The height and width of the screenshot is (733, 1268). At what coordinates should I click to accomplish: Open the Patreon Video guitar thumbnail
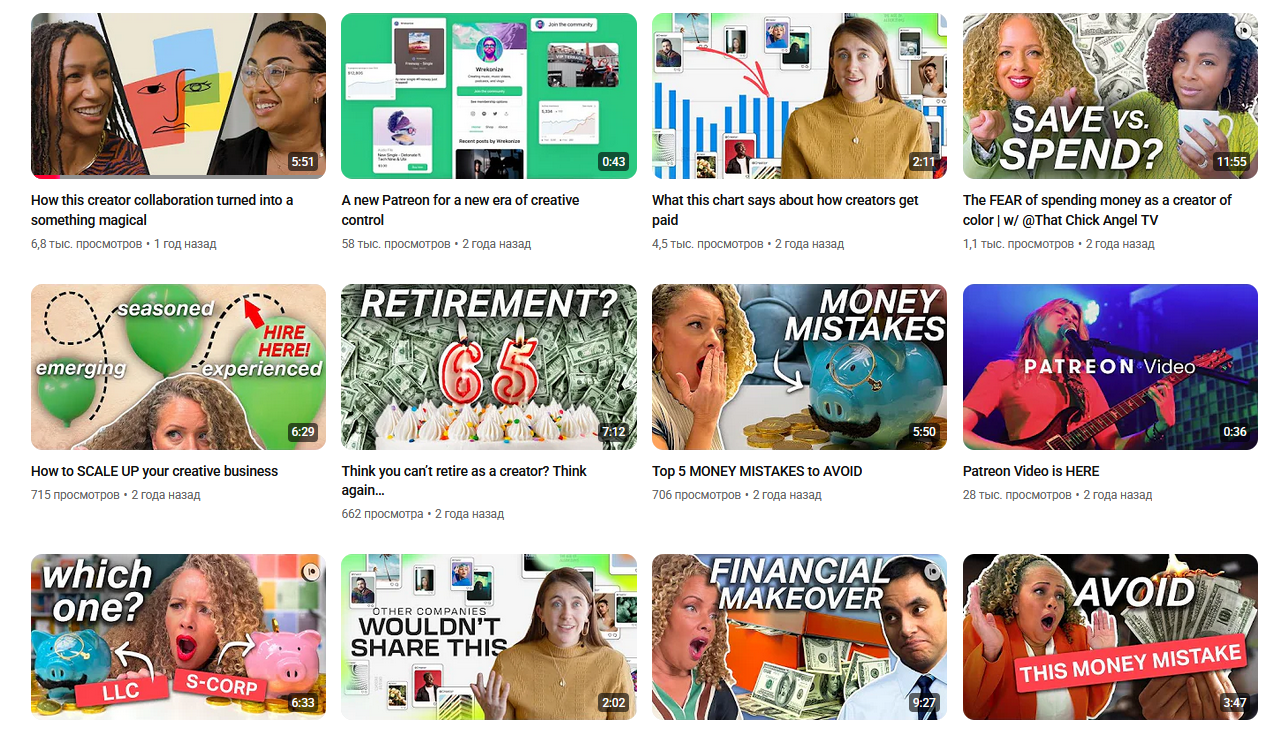[1110, 367]
